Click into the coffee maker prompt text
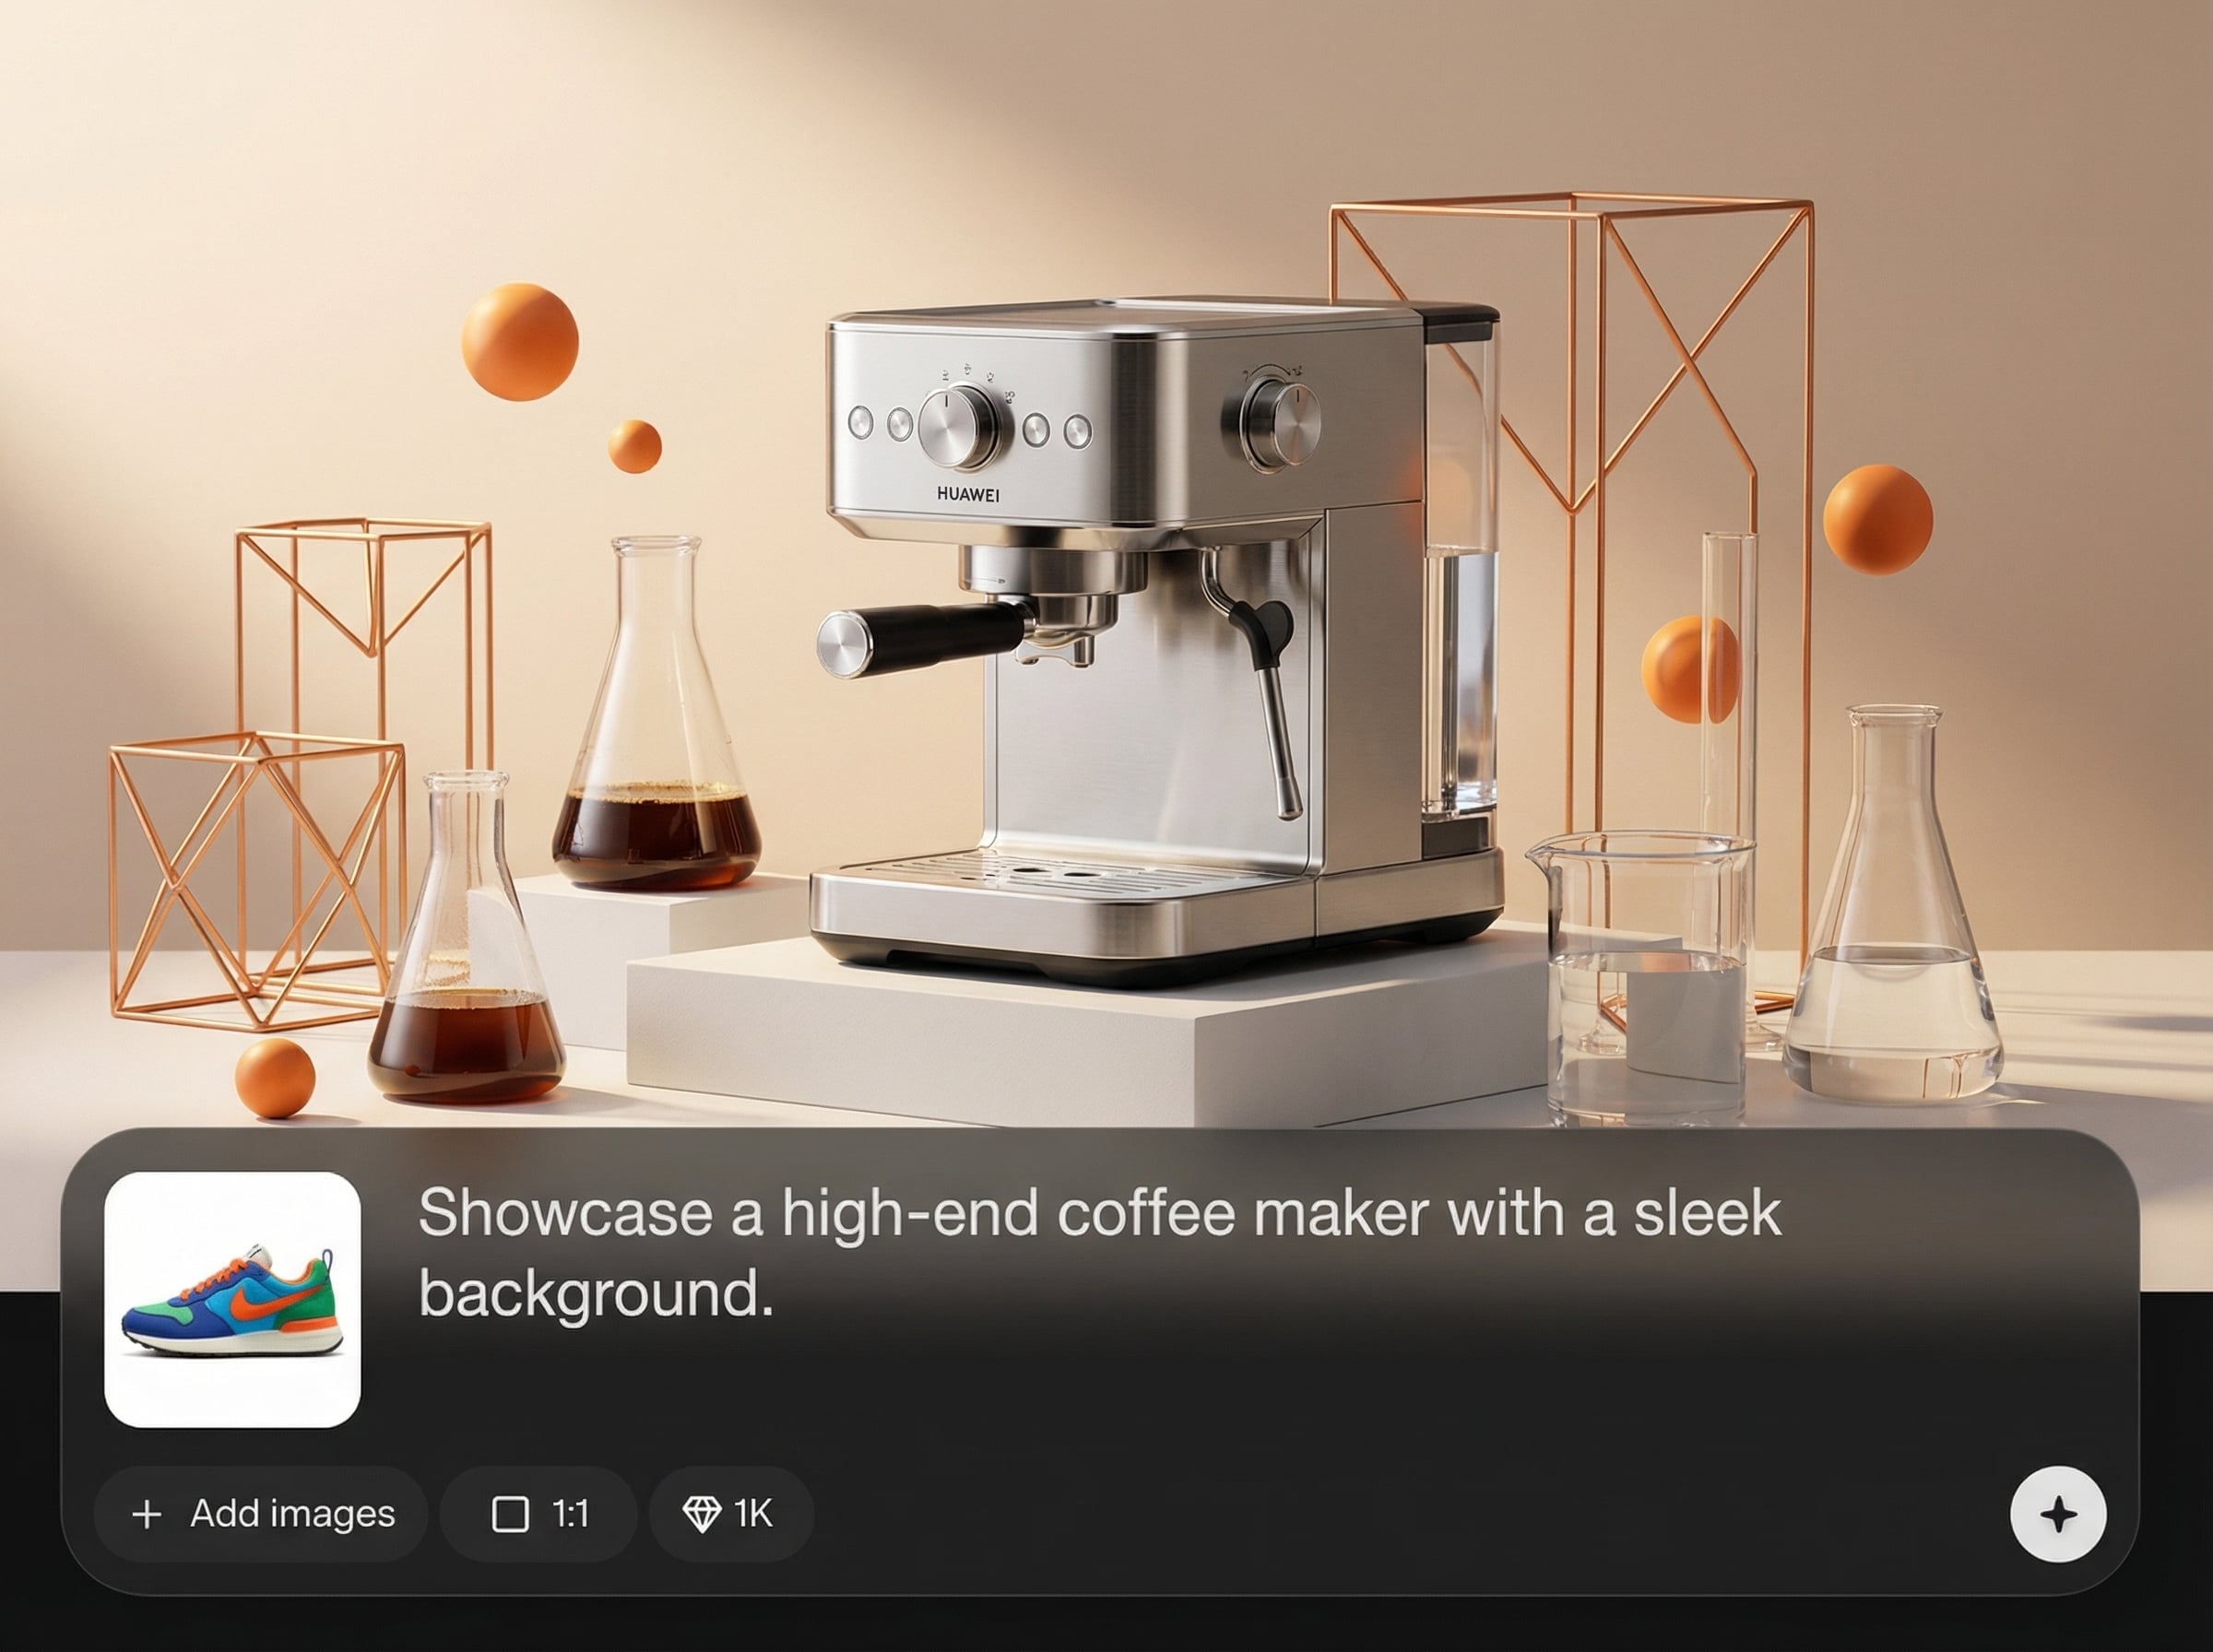 click(x=1099, y=1253)
